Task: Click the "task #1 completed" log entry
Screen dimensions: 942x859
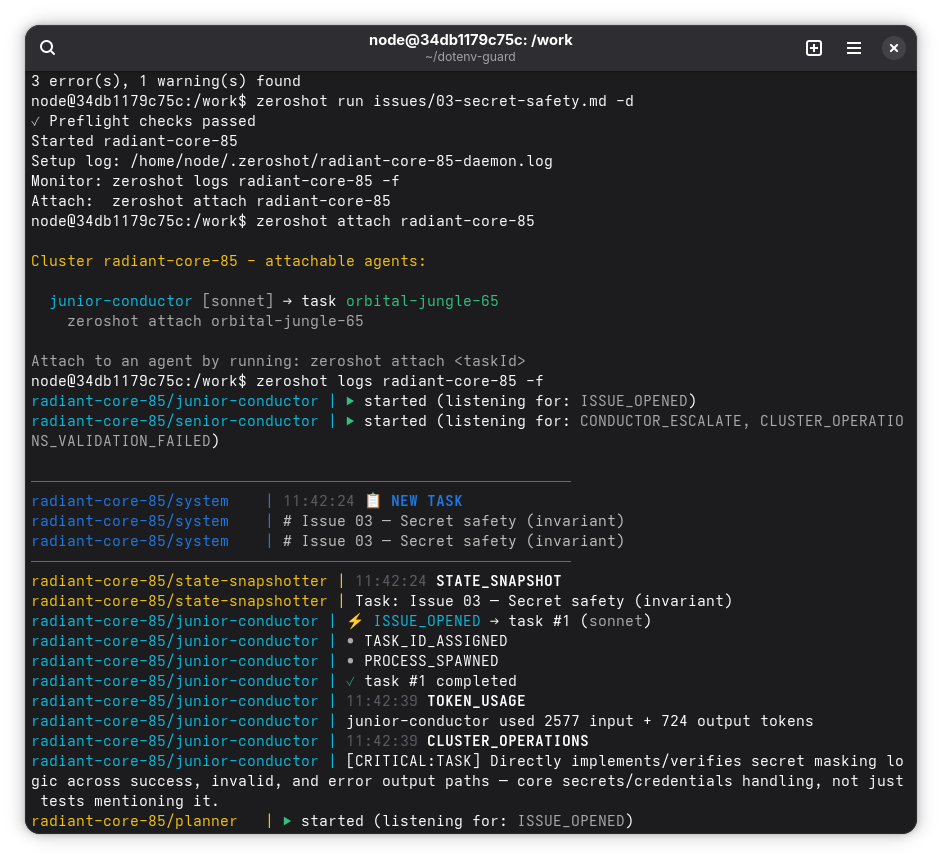Action: click(440, 681)
